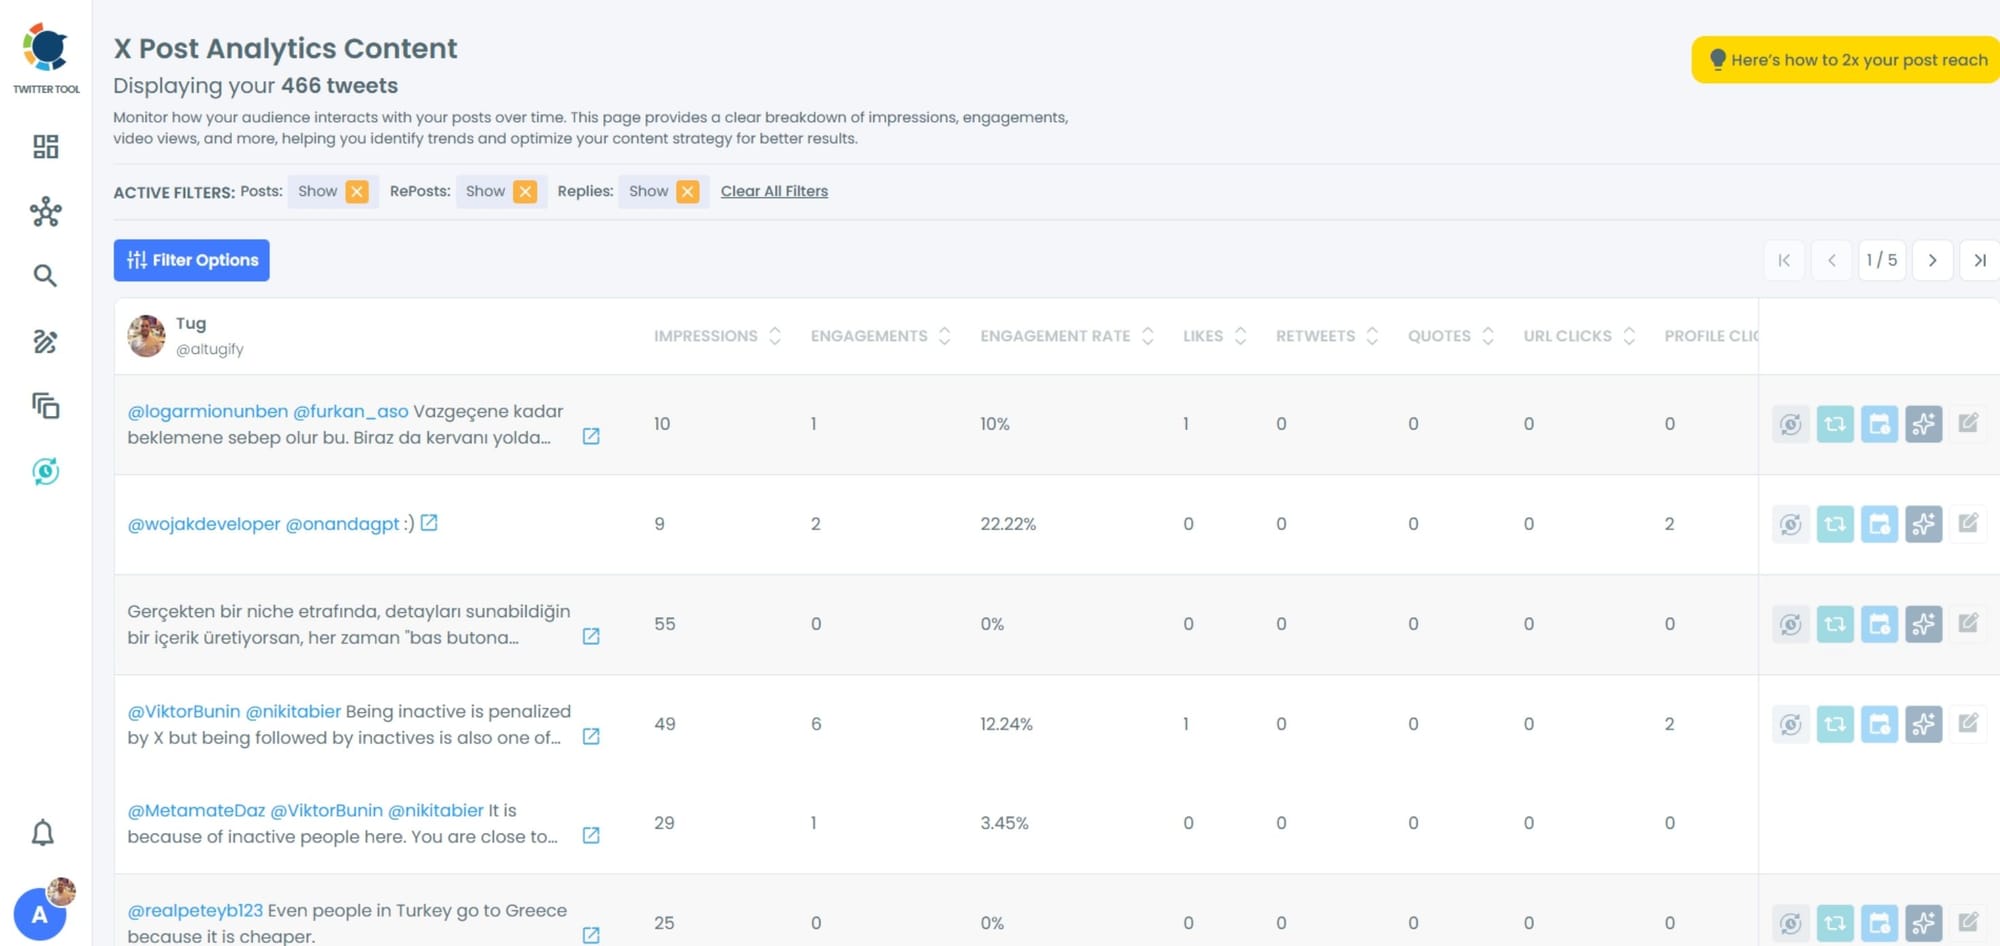
Task: Open the schedule calendar icon on the first tweet
Action: point(1881,423)
